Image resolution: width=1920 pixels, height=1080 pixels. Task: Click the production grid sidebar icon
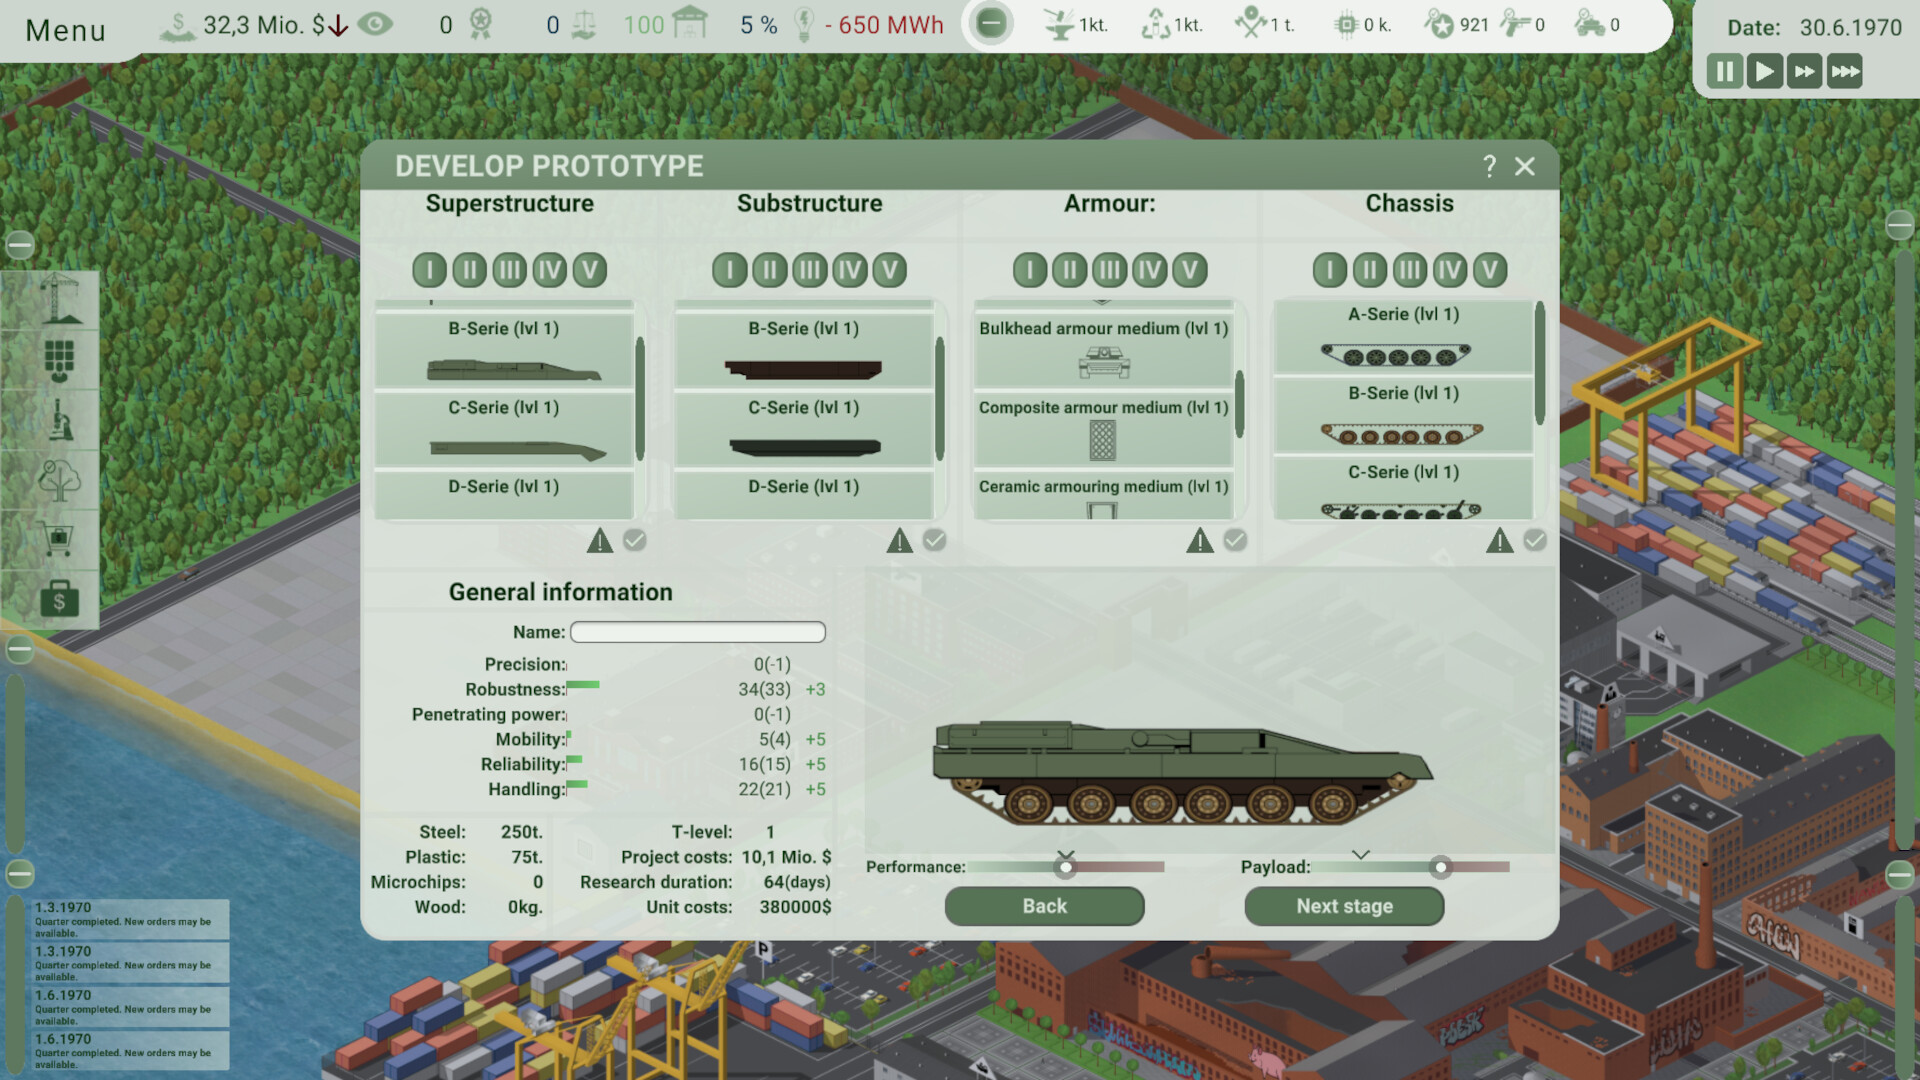click(59, 359)
